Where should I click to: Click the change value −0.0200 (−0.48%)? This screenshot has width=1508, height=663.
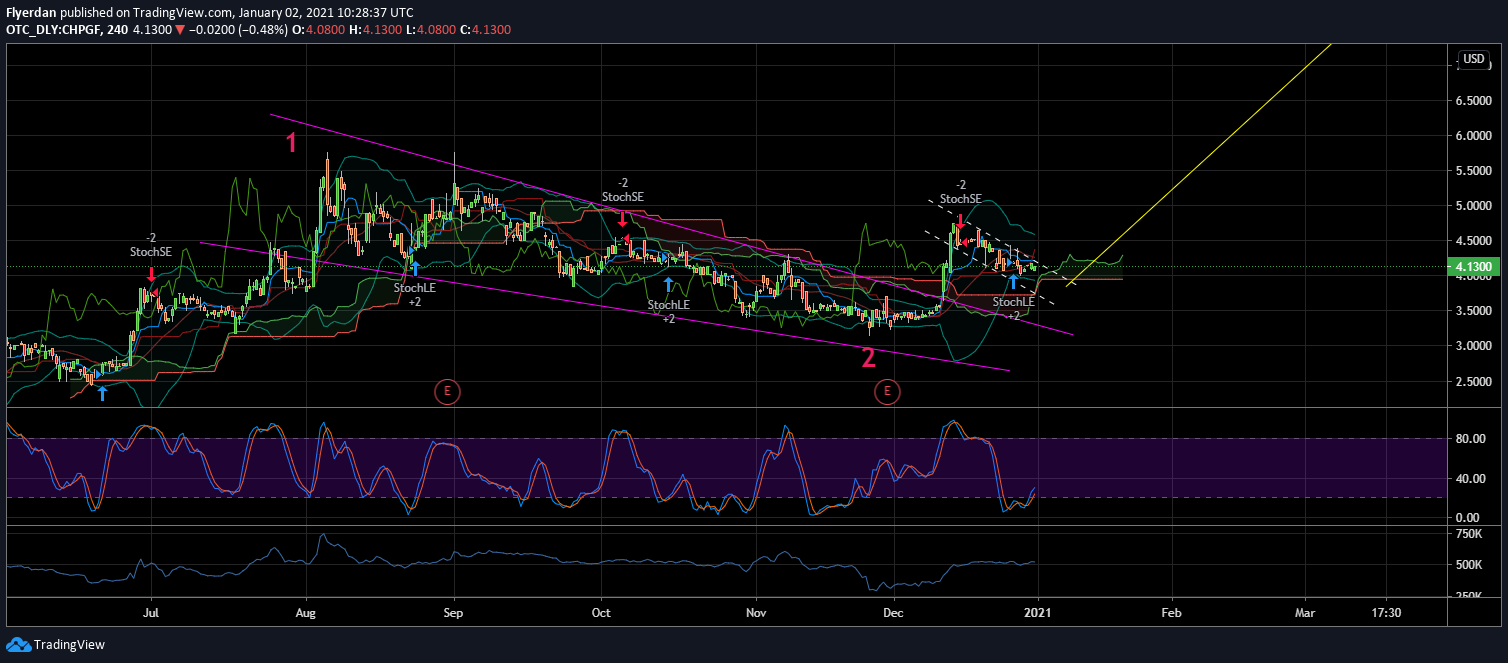pos(237,30)
